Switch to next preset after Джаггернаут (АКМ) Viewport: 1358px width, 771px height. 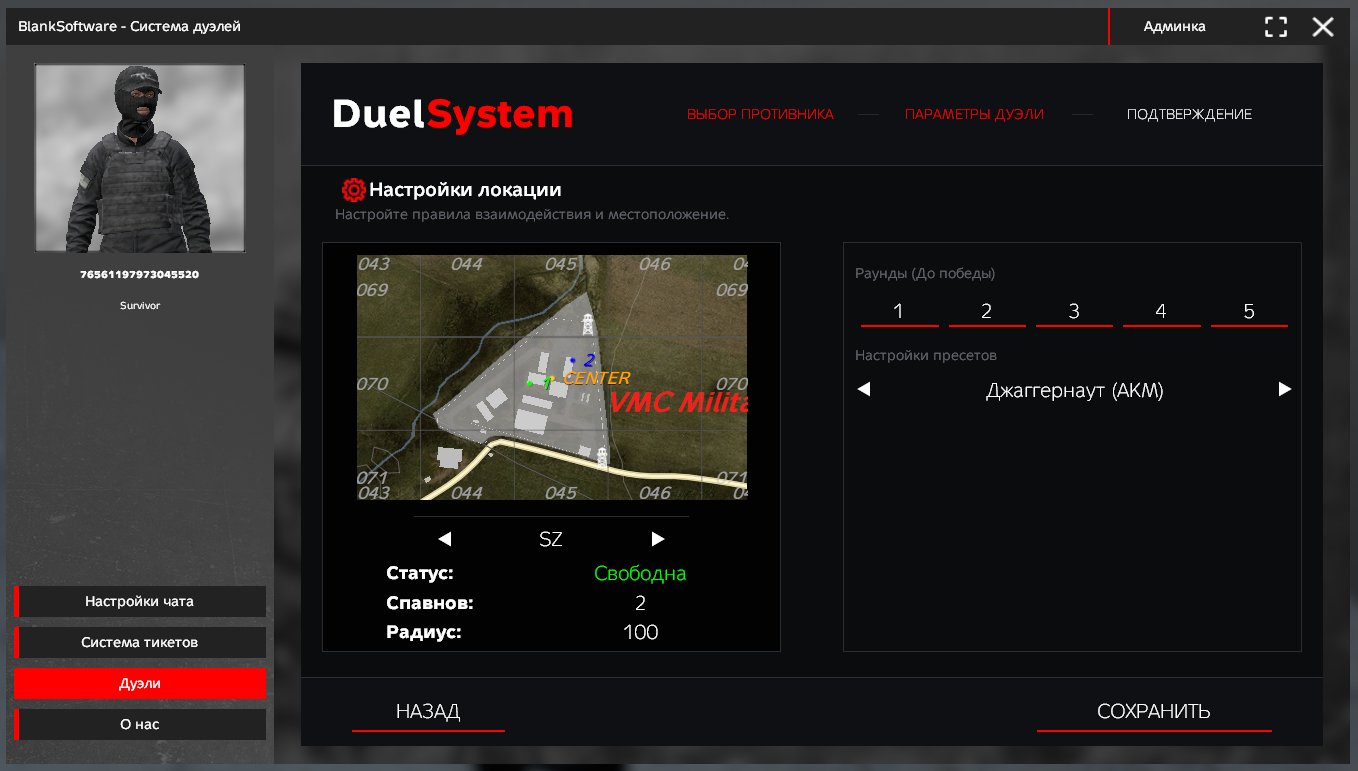coord(1285,389)
